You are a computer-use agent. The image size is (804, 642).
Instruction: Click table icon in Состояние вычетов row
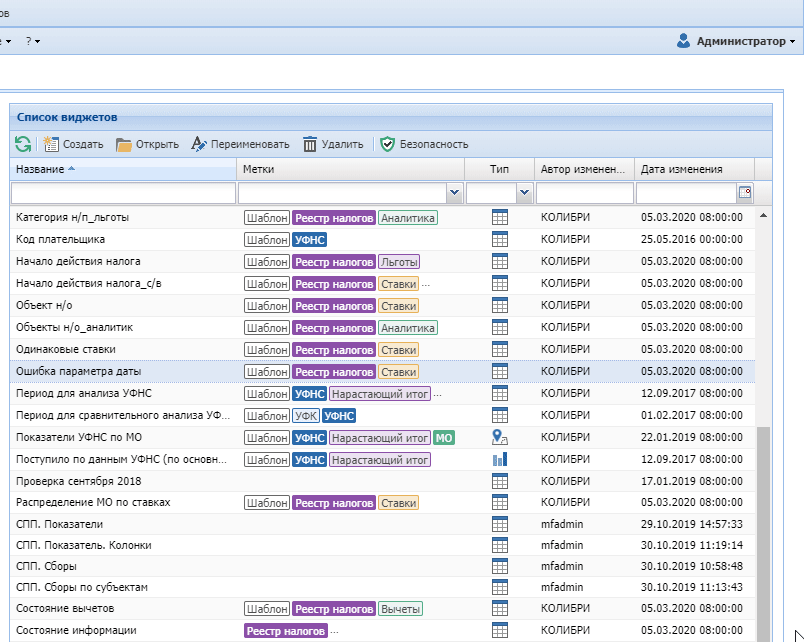click(499, 609)
